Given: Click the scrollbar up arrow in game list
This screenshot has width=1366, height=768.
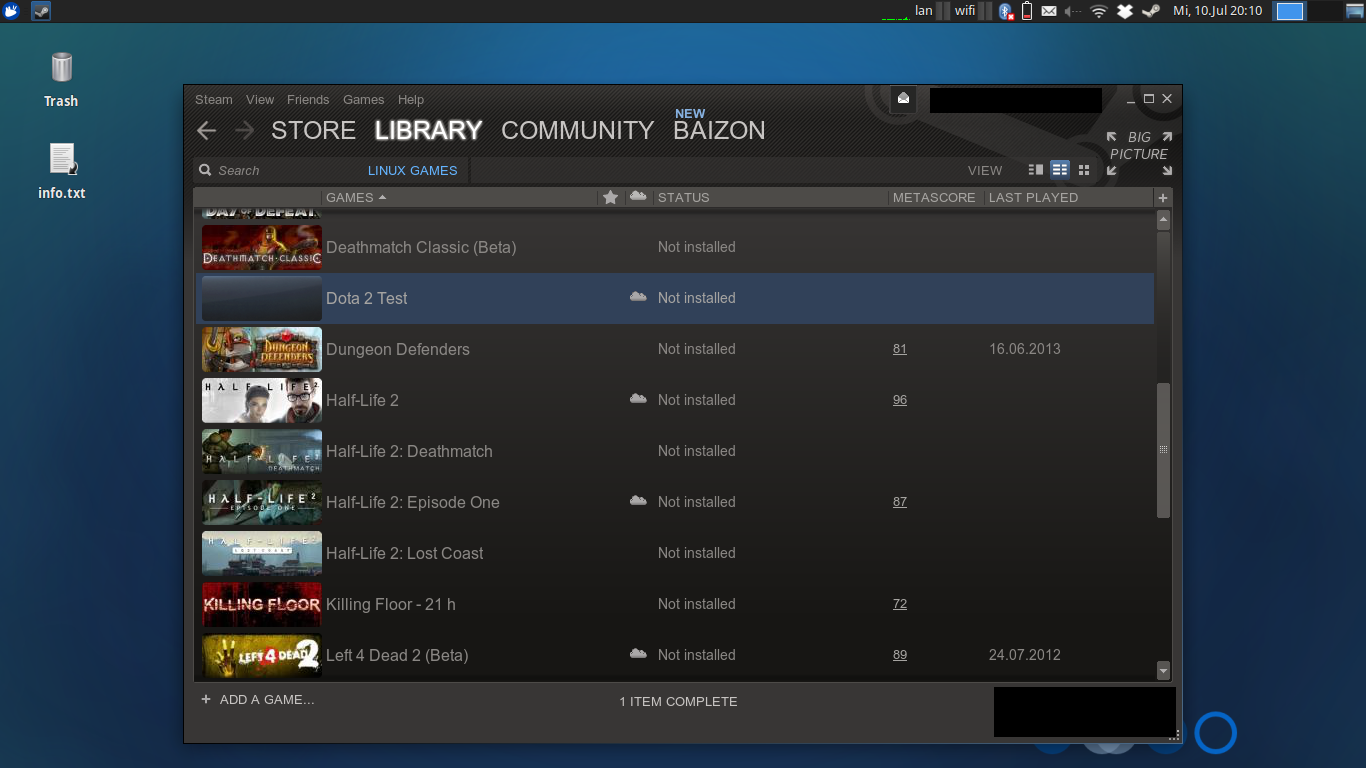Looking at the screenshot, I should pyautogui.click(x=1163, y=220).
